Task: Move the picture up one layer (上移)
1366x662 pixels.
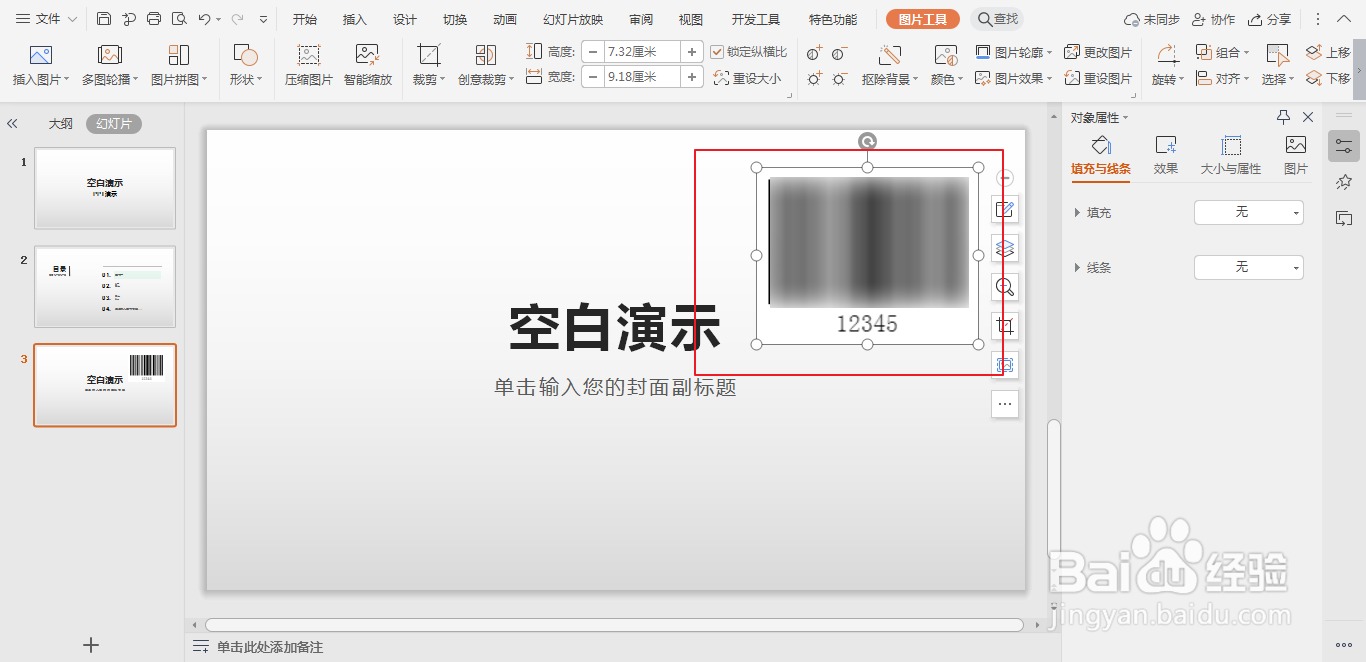Action: click(1328, 52)
